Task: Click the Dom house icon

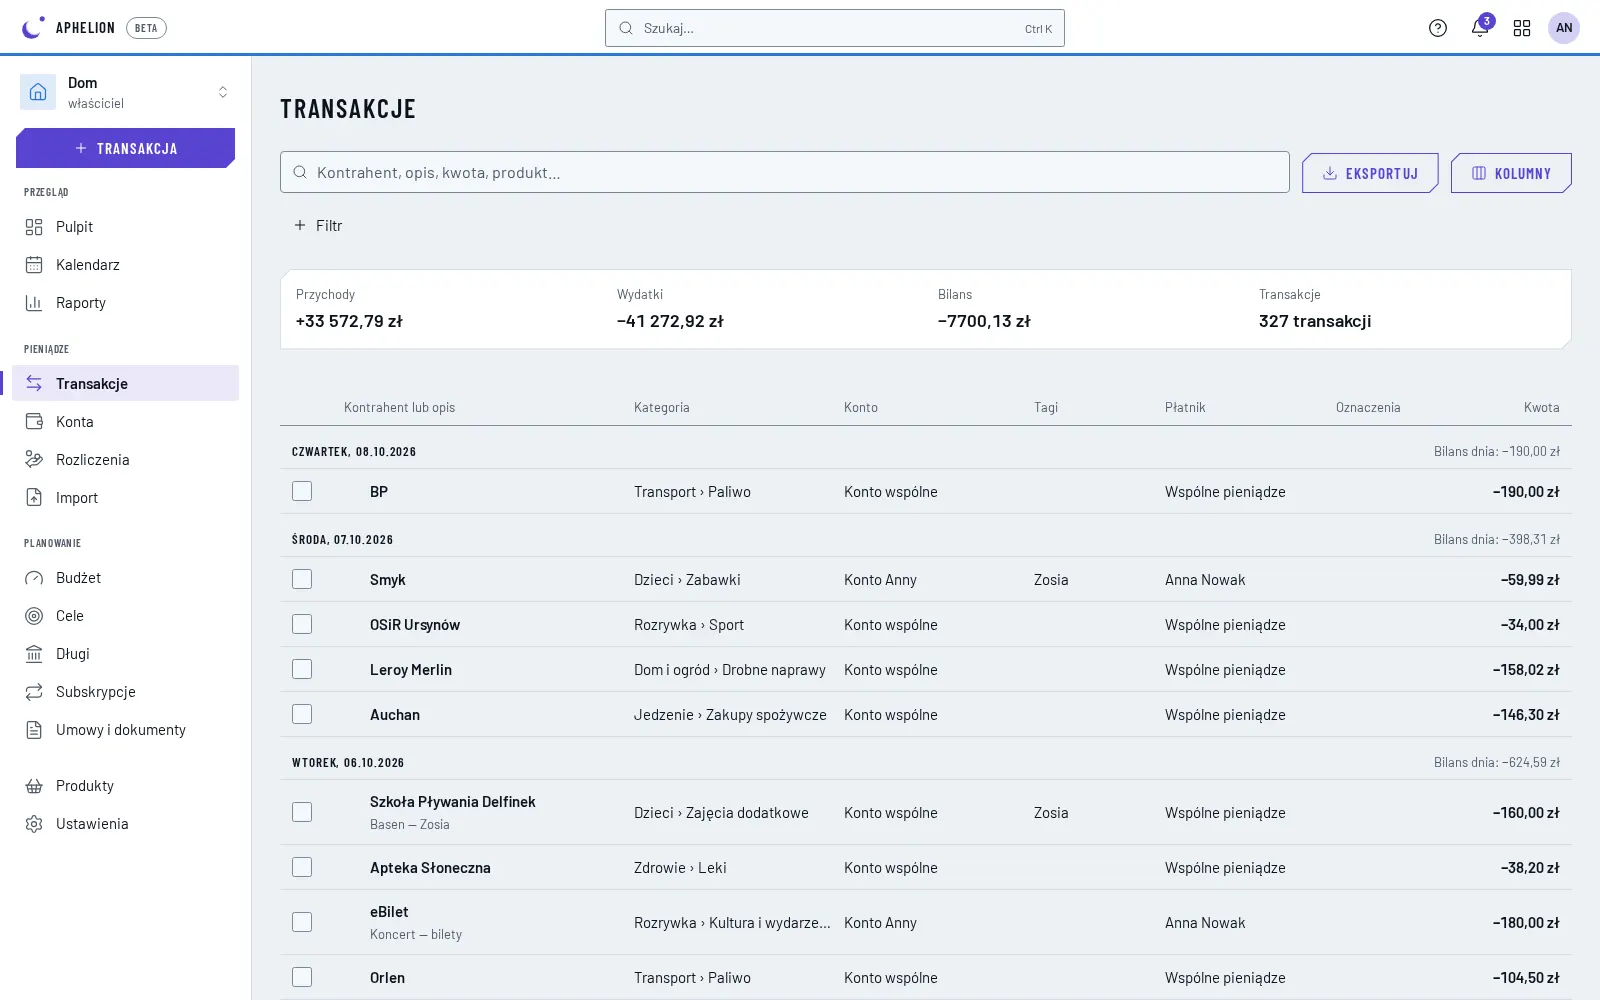Action: (38, 92)
